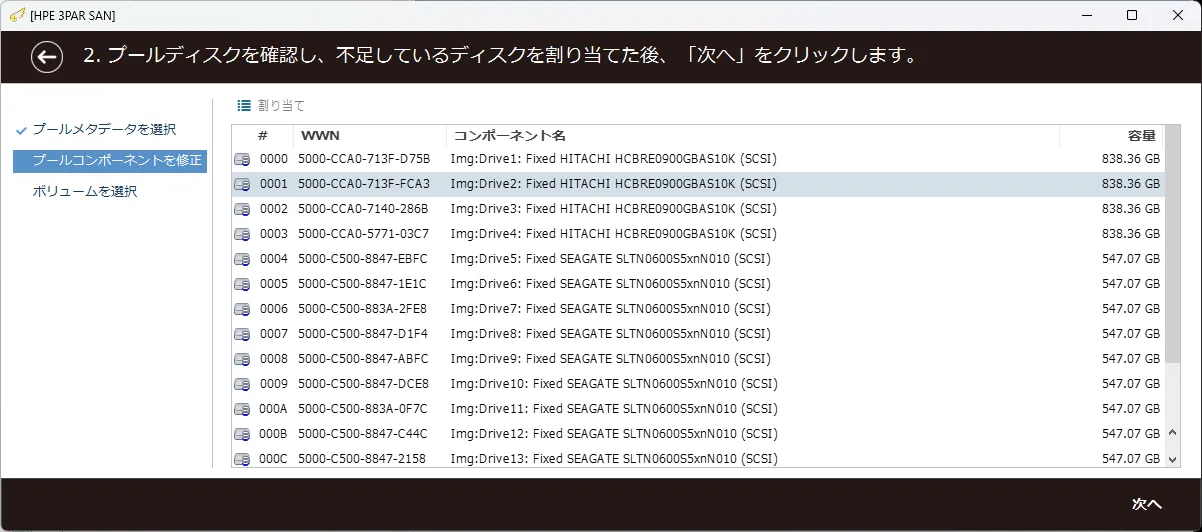This screenshot has width=1202, height=532.
Task: Maximize the HPE 3PAR SAN window
Action: [x=1132, y=15]
